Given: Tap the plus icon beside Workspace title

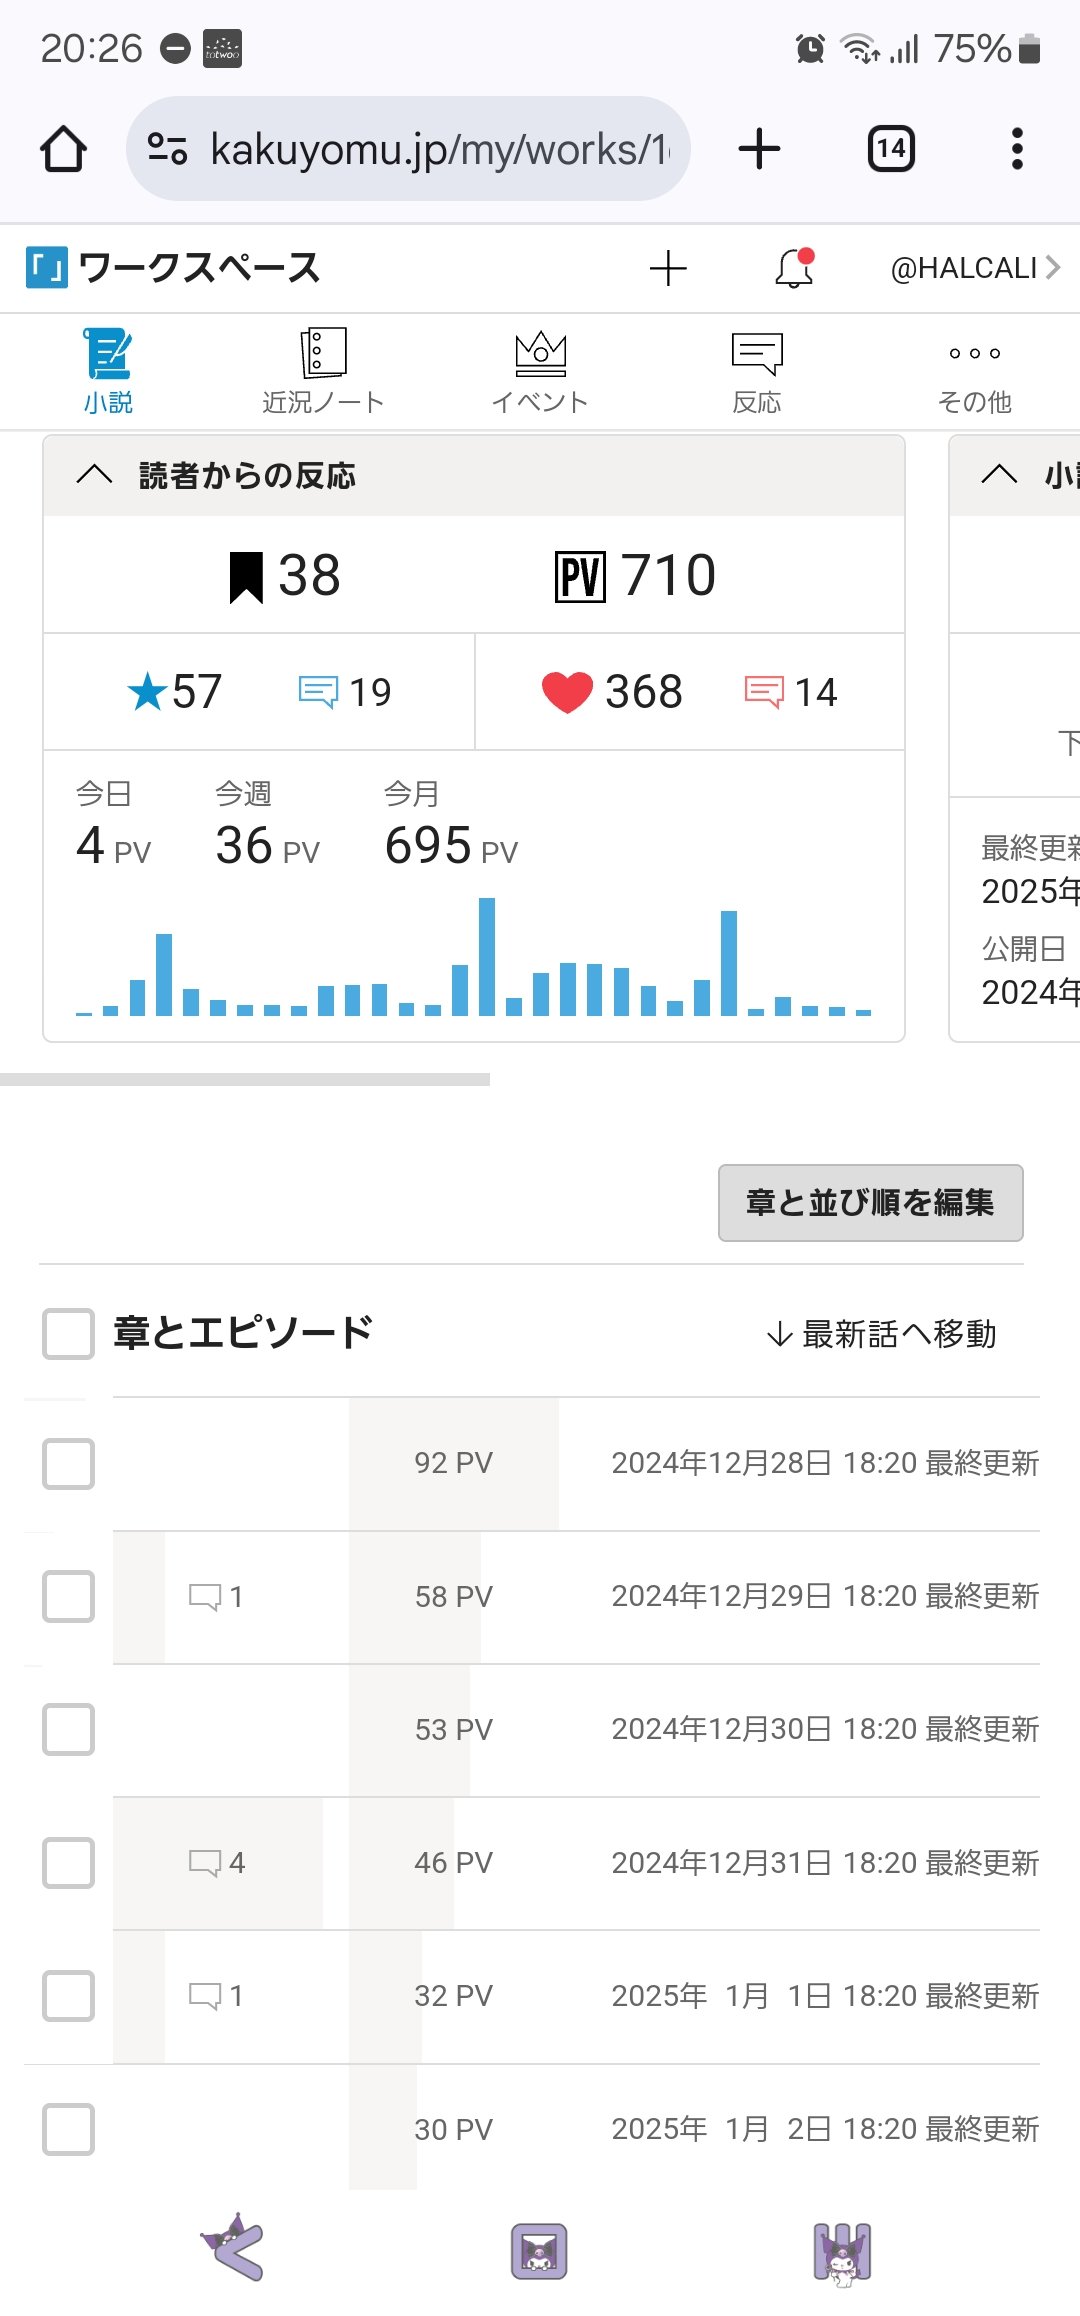Looking at the screenshot, I should coord(668,268).
